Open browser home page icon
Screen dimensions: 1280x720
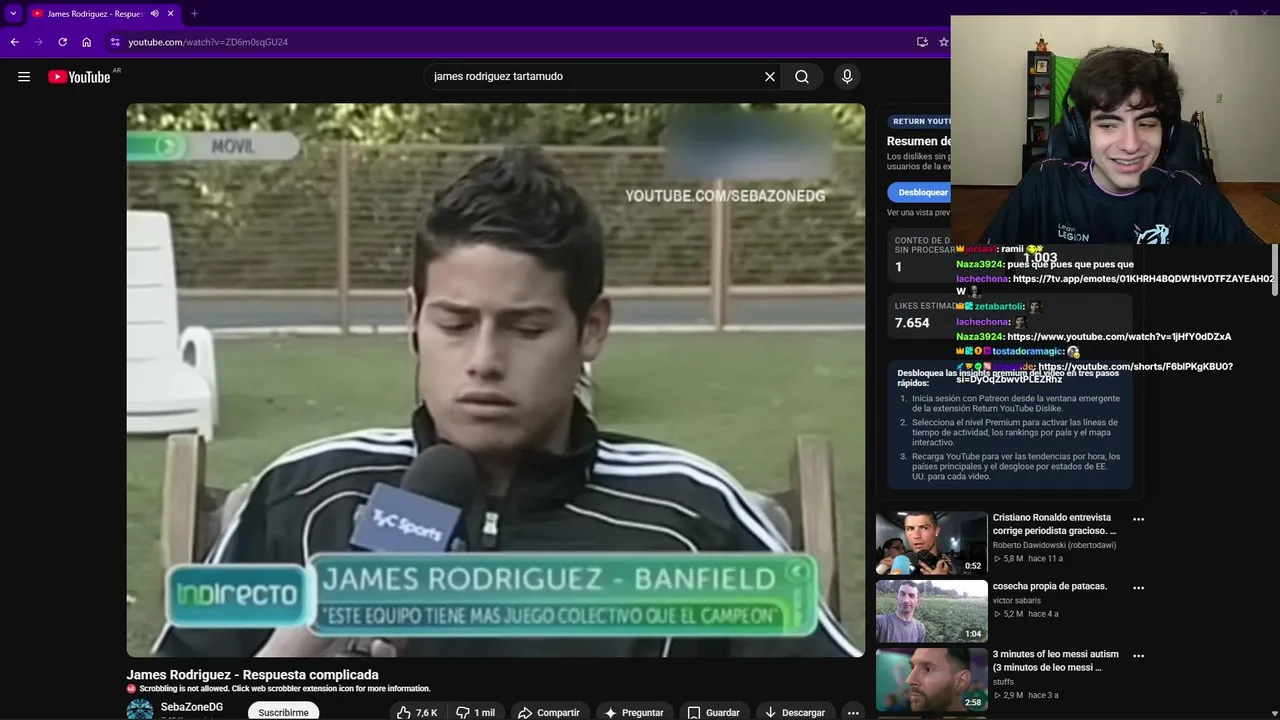tap(87, 42)
